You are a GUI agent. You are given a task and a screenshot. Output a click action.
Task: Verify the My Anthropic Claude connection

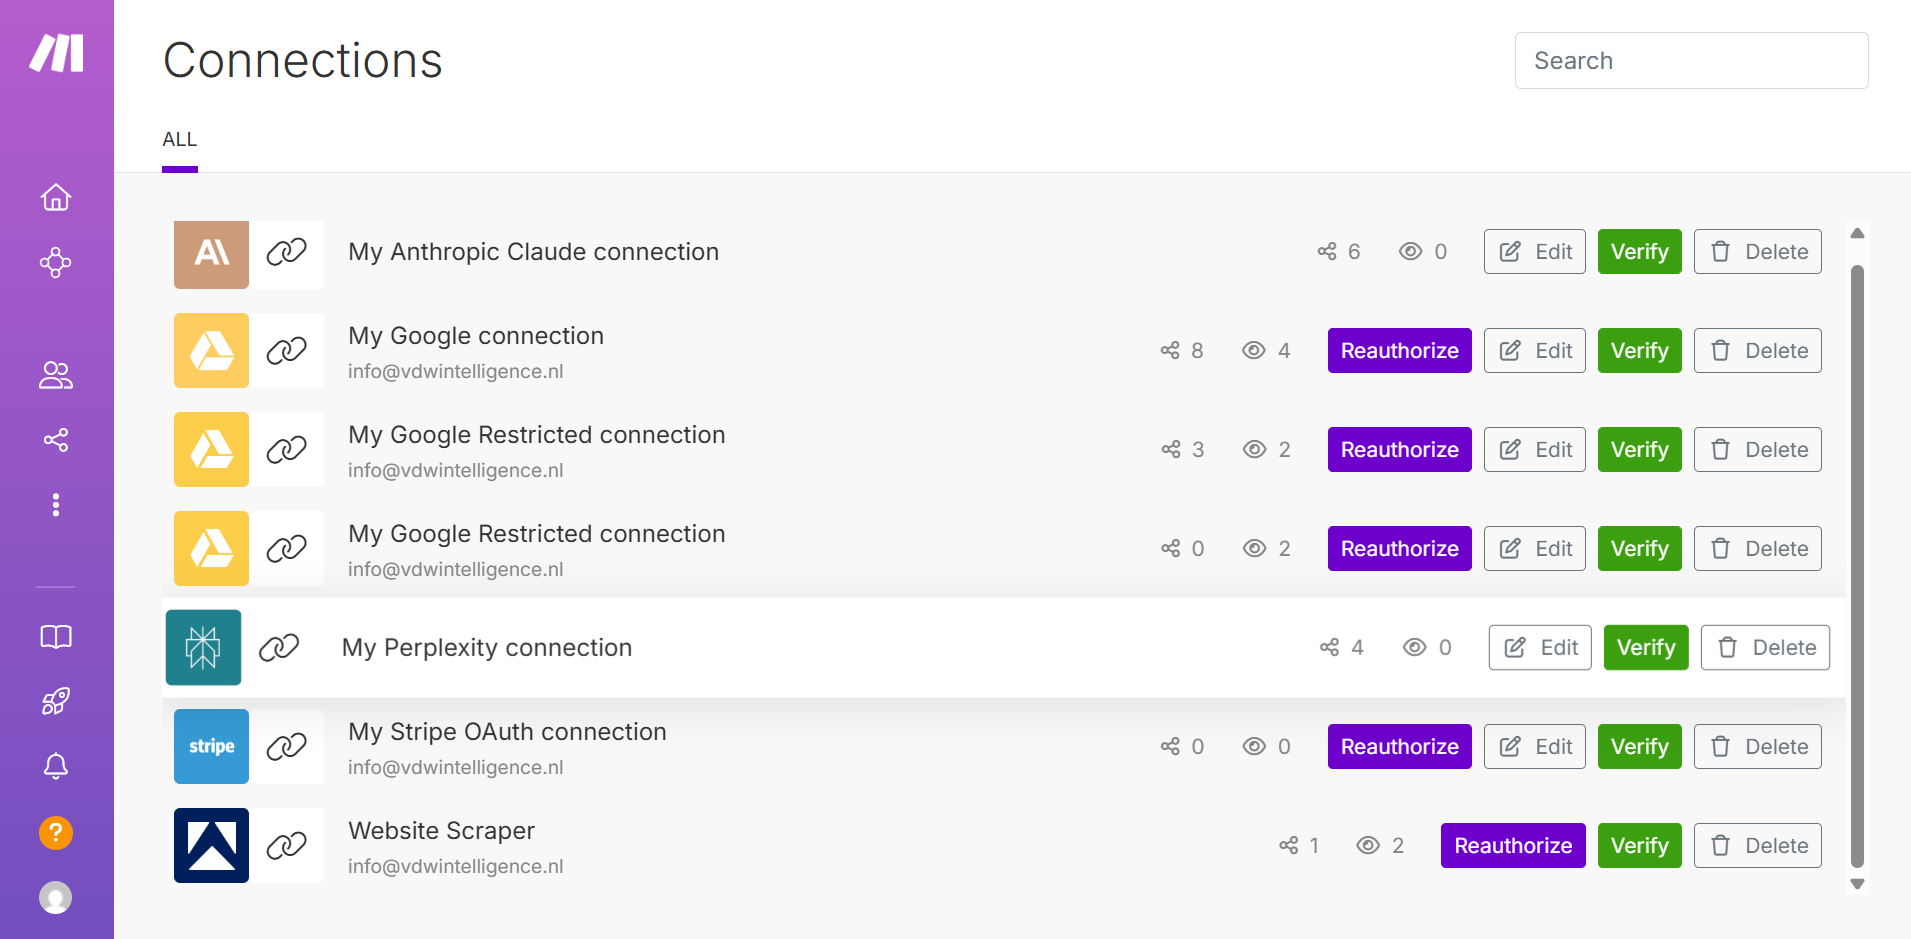(1639, 252)
